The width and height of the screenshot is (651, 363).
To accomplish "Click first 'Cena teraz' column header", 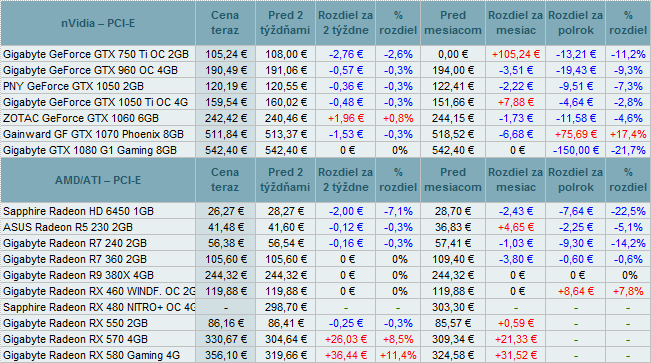I will (x=225, y=23).
